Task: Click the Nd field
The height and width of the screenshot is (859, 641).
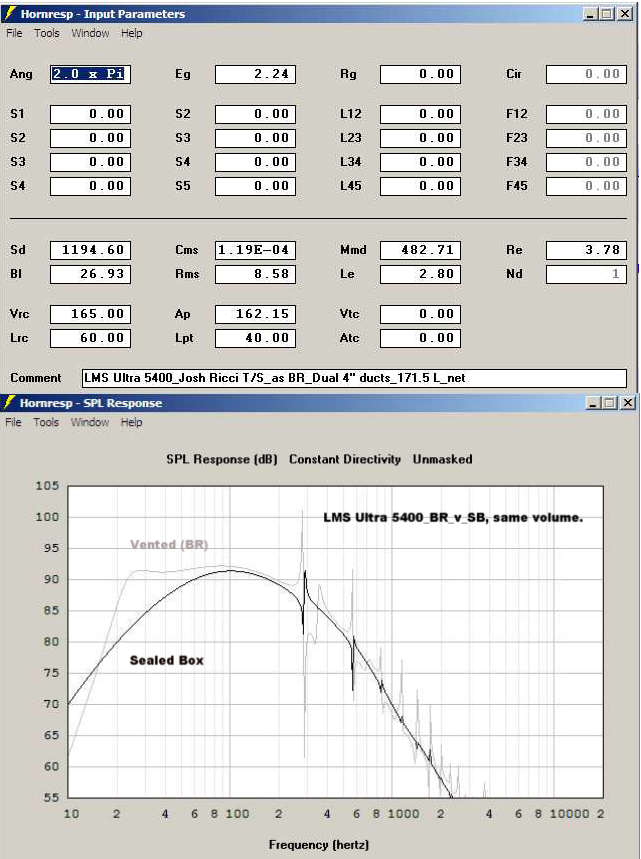Action: [586, 274]
